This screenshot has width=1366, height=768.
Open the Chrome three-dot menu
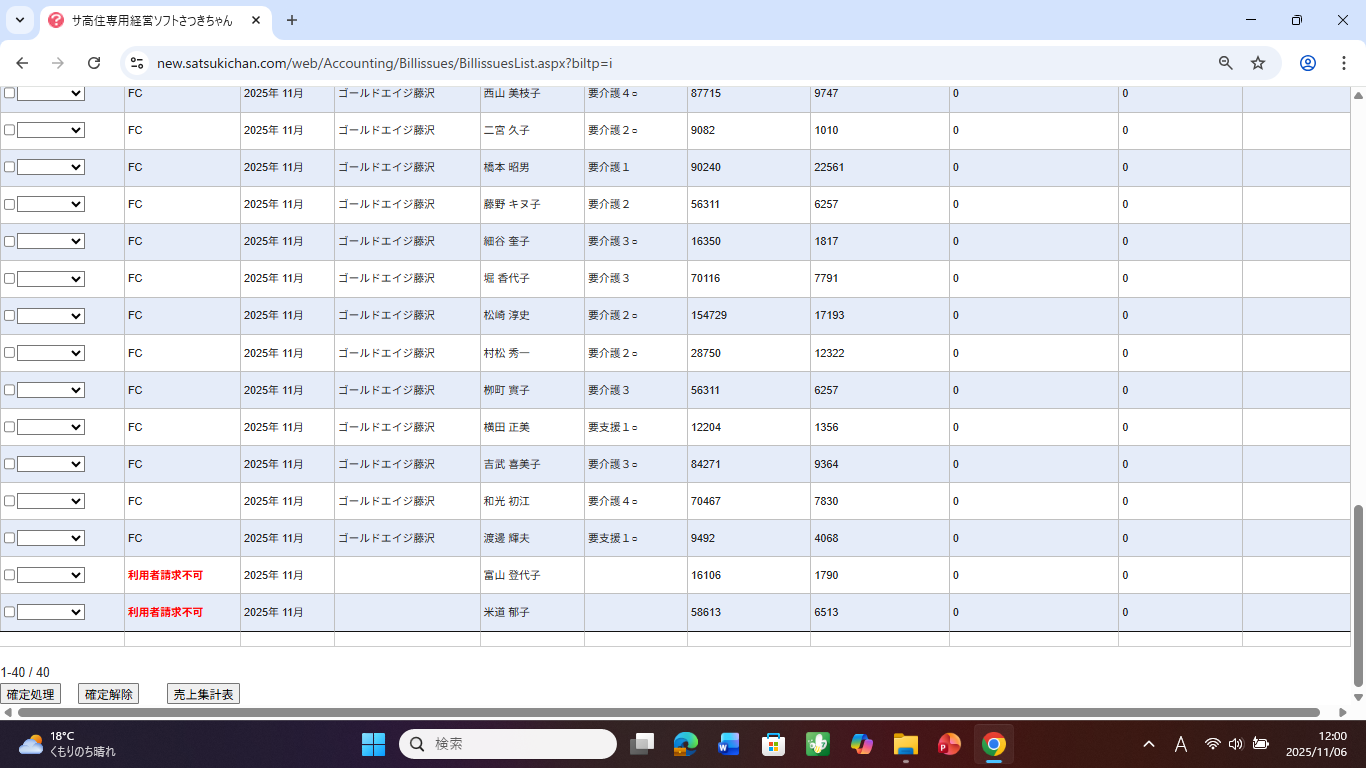1342,63
